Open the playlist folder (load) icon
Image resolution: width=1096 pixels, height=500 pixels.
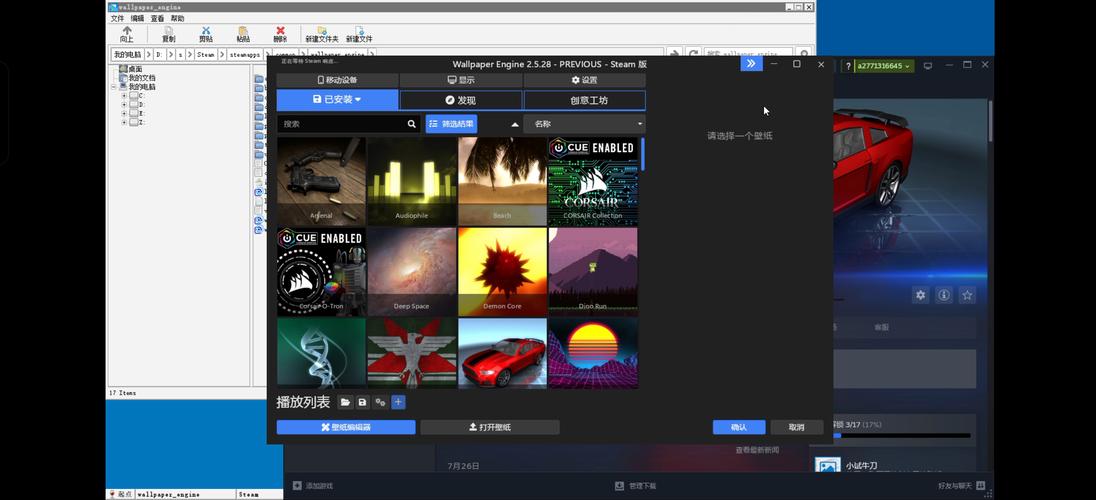pos(345,402)
